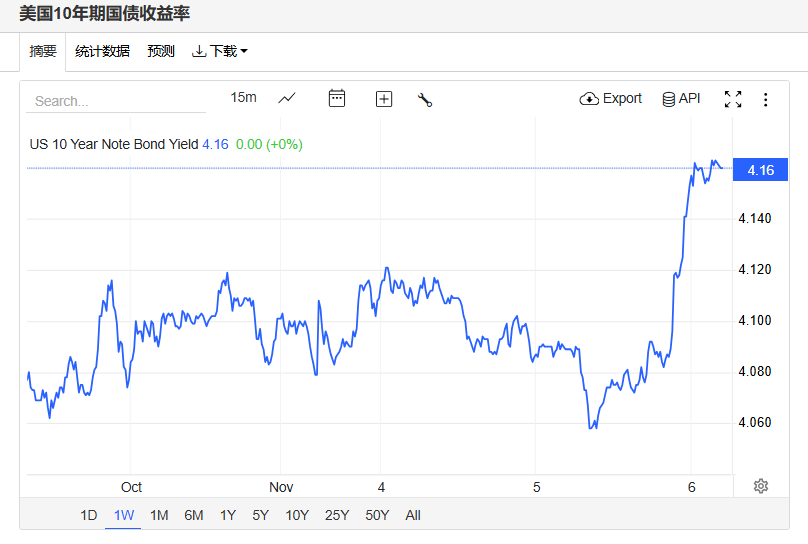Viewport: 808px width, 544px height.
Task: Focus the Search input field
Action: [x=116, y=101]
